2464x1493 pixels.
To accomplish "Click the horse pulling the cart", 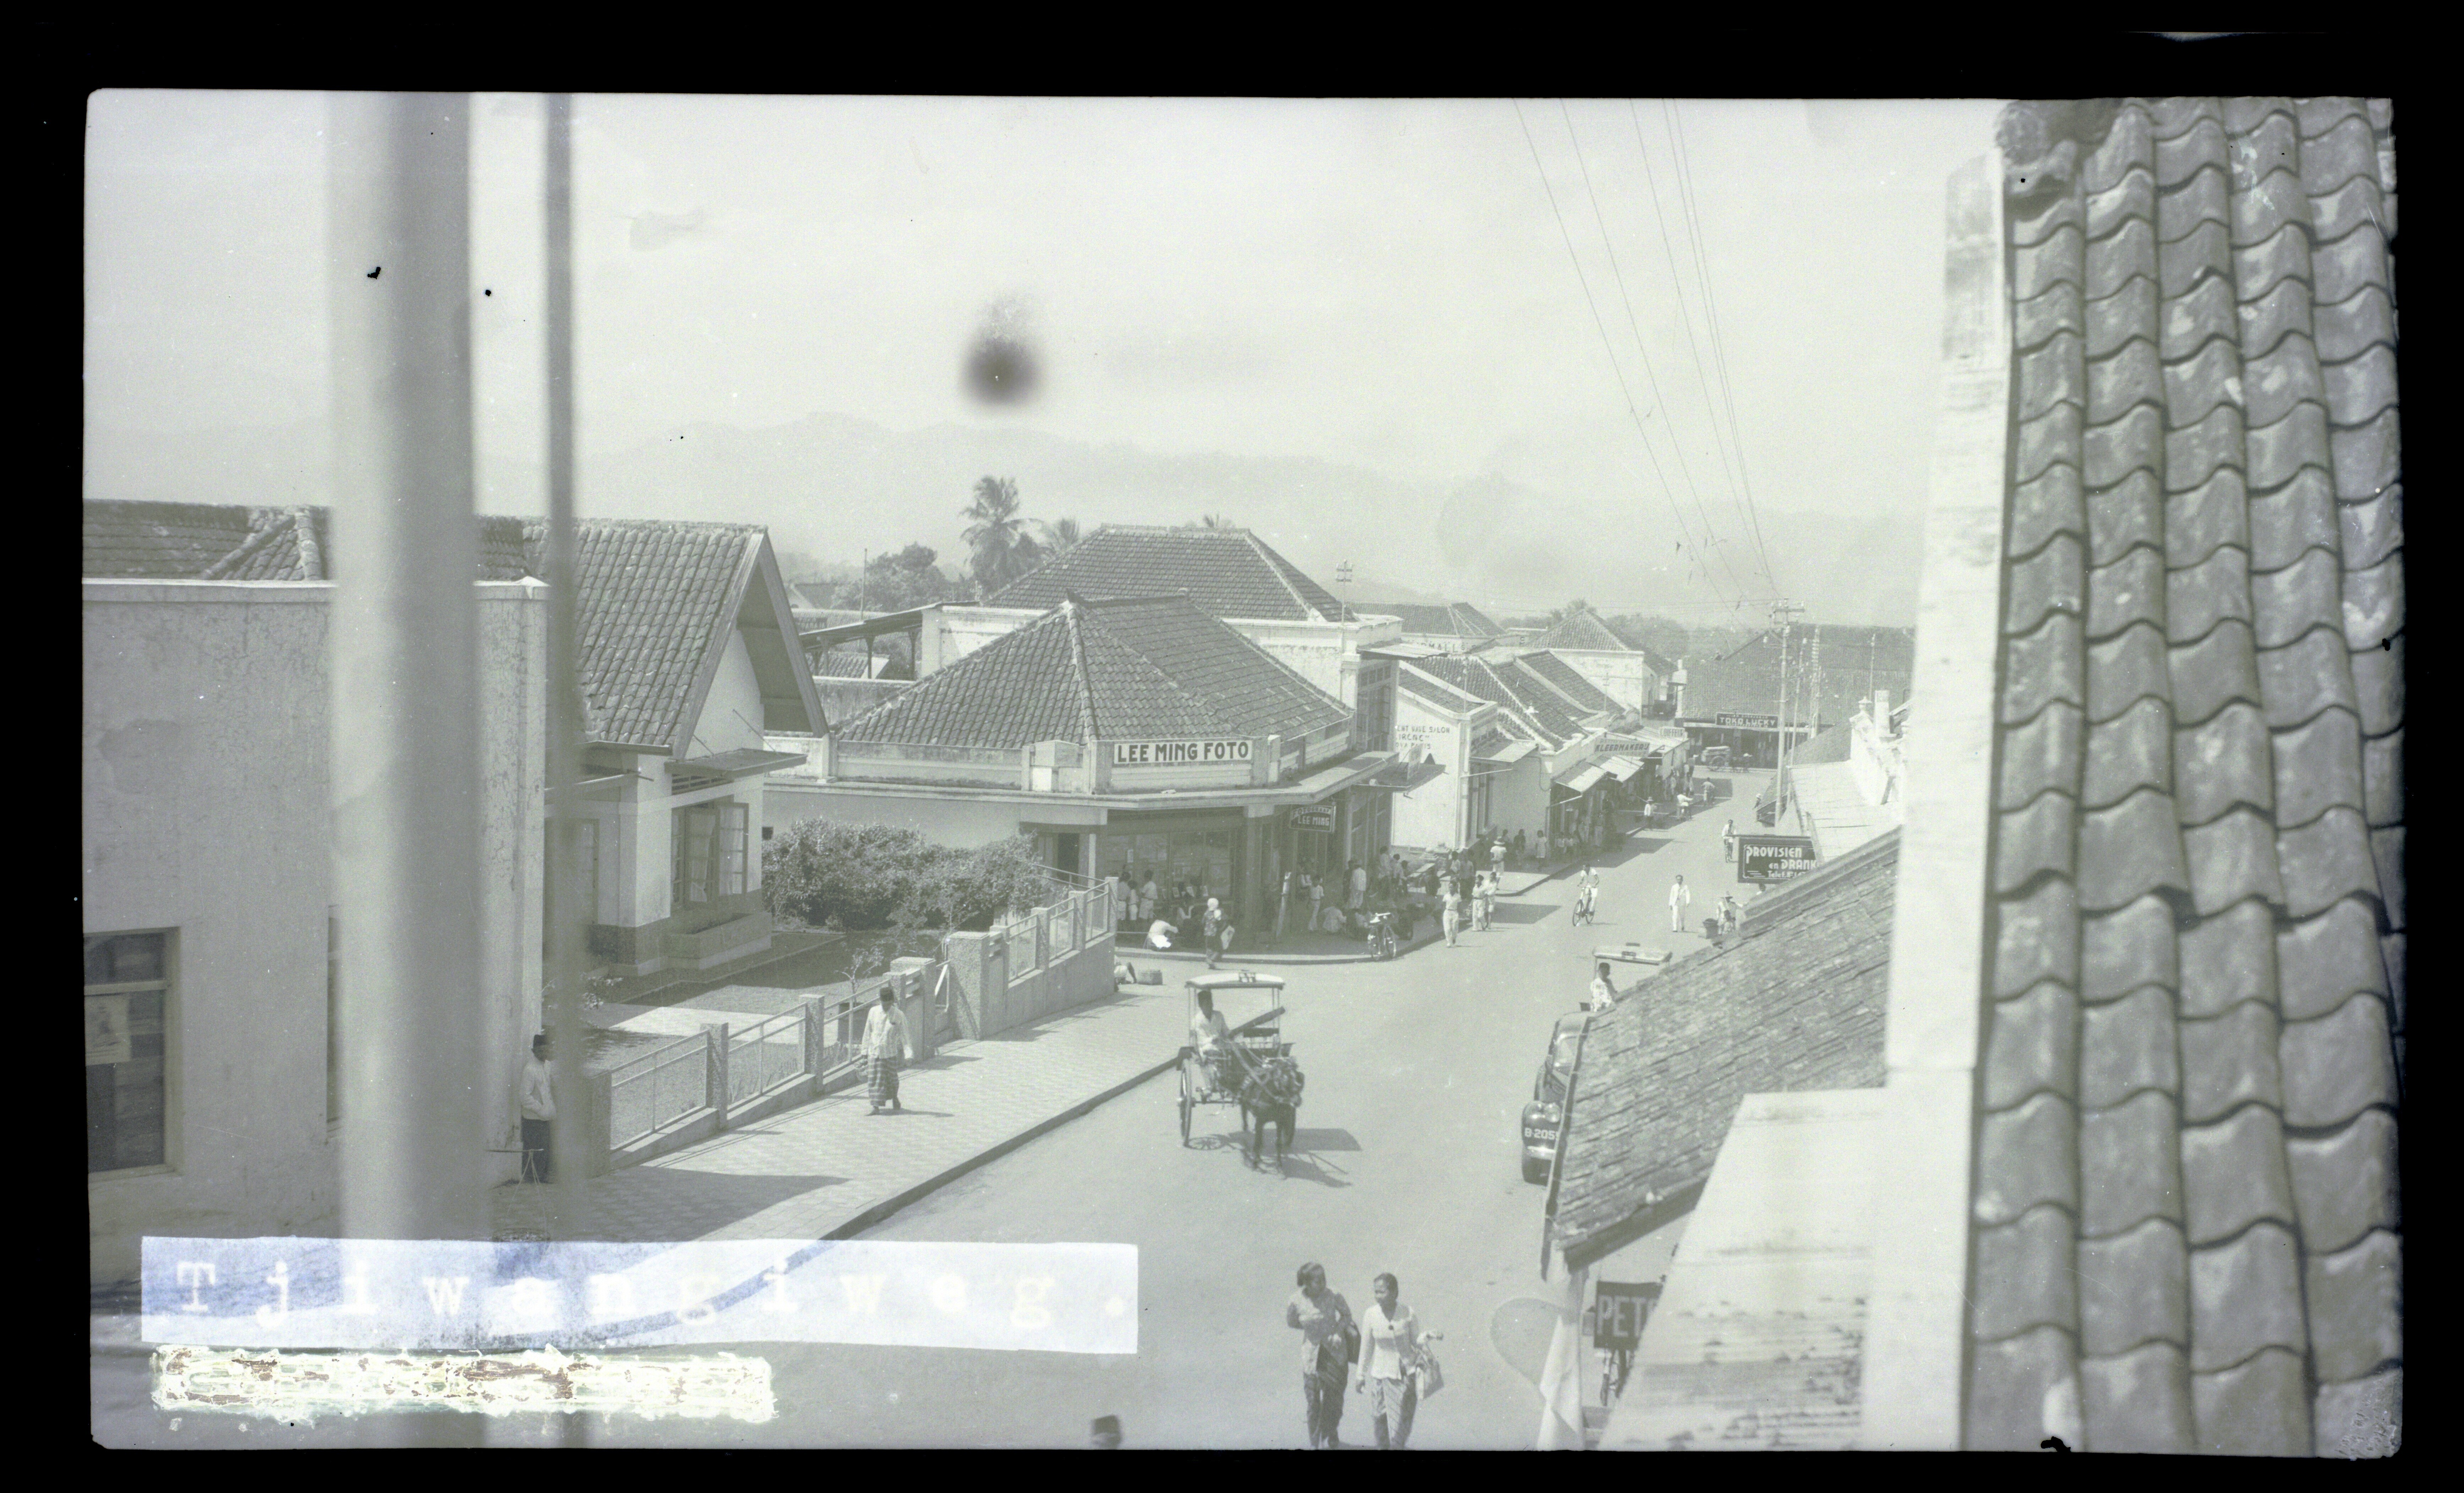I will 1271,1100.
